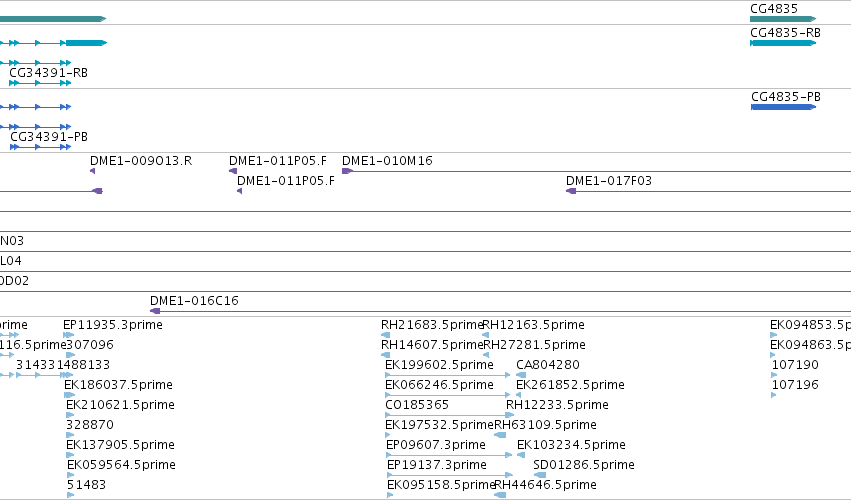
Task: Click the CG4835-RB transcript bar
Action: [783, 43]
